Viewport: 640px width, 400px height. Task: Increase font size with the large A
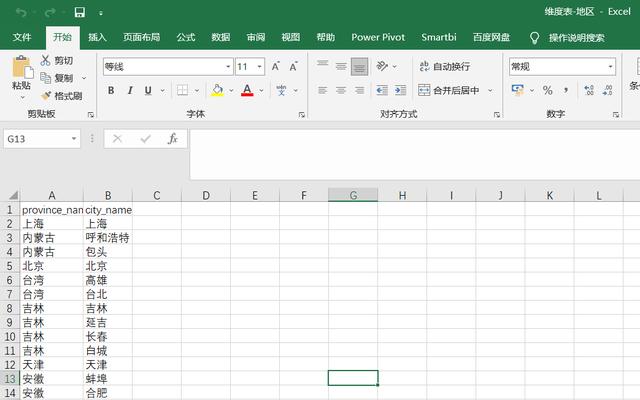(x=276, y=67)
